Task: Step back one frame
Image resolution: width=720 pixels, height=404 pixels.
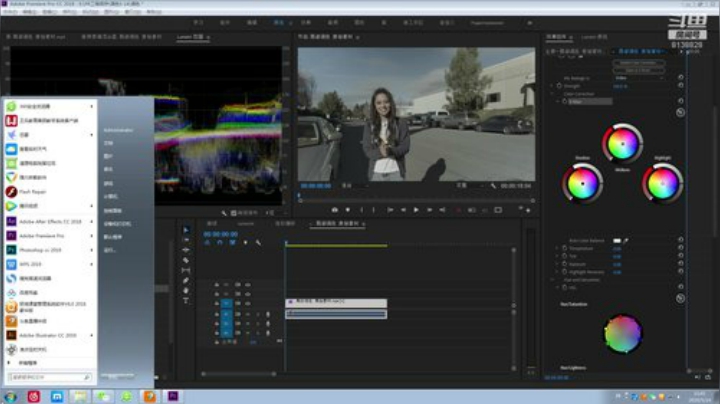Action: [403, 210]
